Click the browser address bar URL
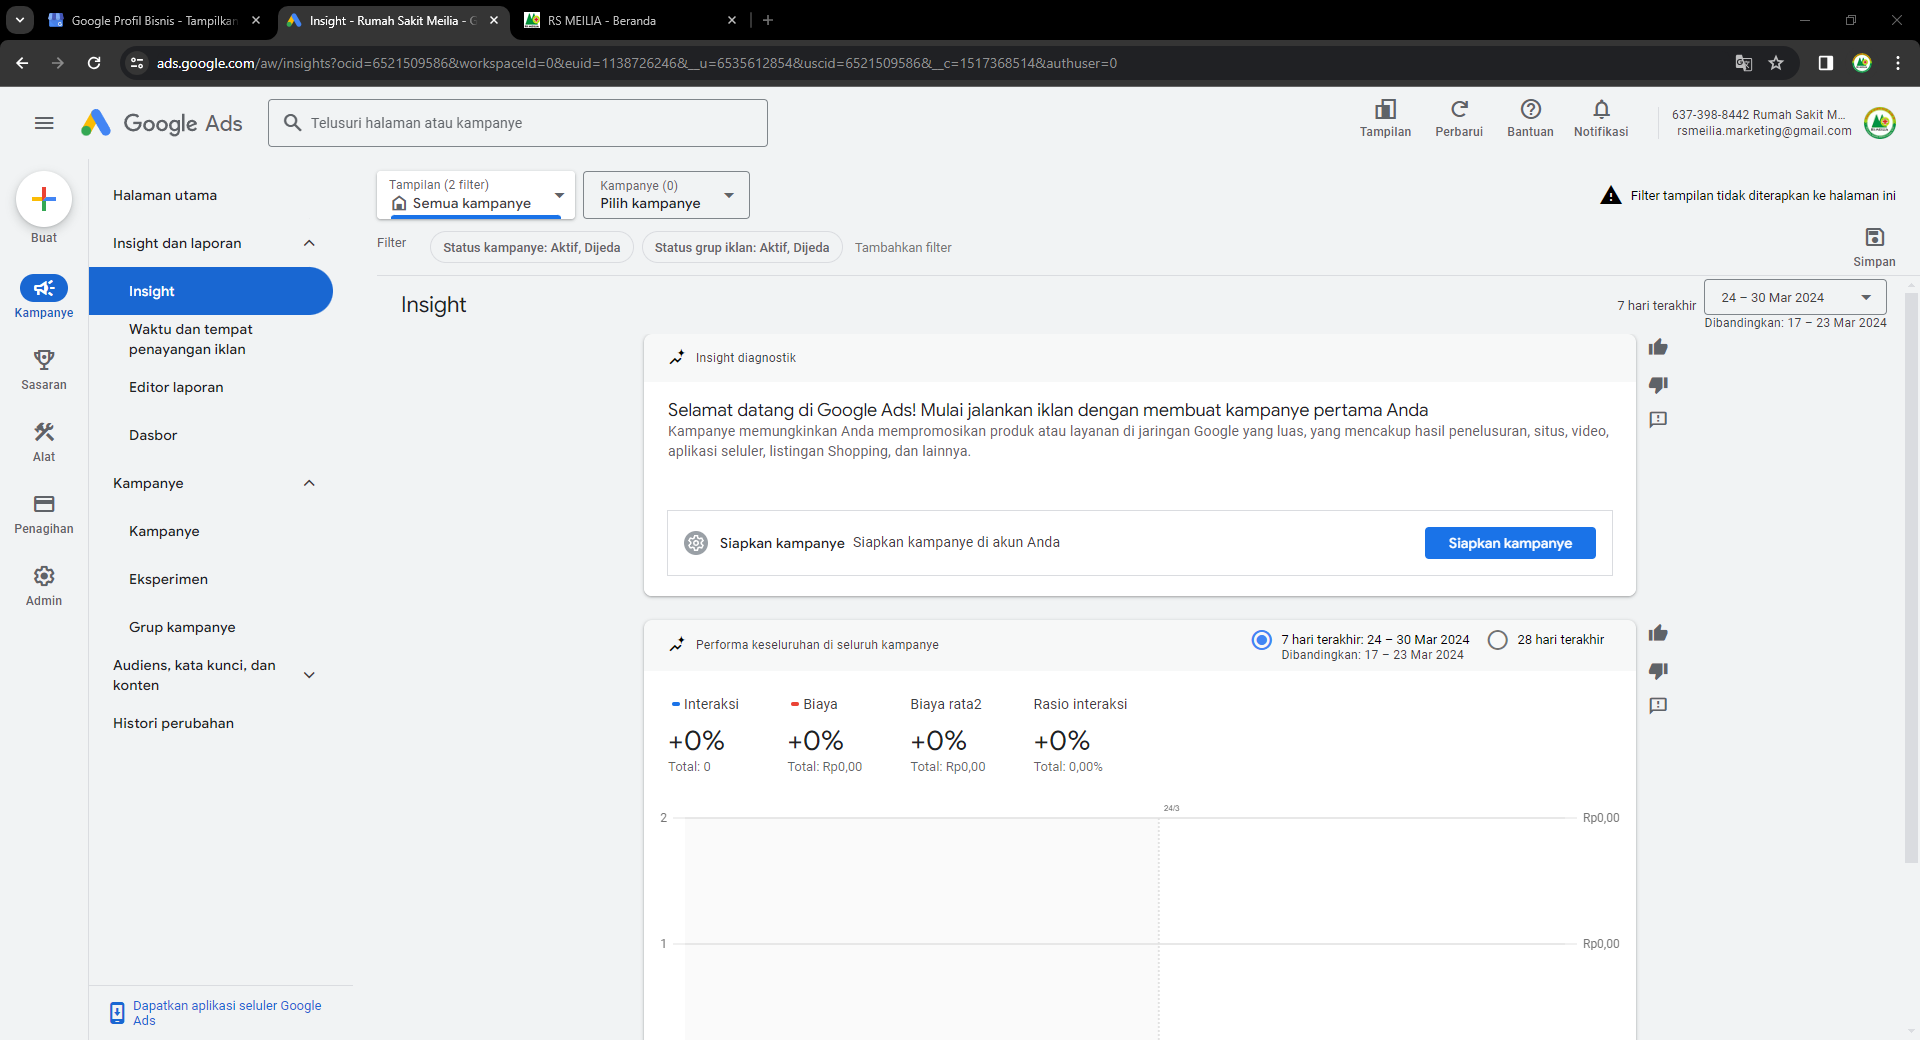Image resolution: width=1920 pixels, height=1040 pixels. (x=636, y=63)
